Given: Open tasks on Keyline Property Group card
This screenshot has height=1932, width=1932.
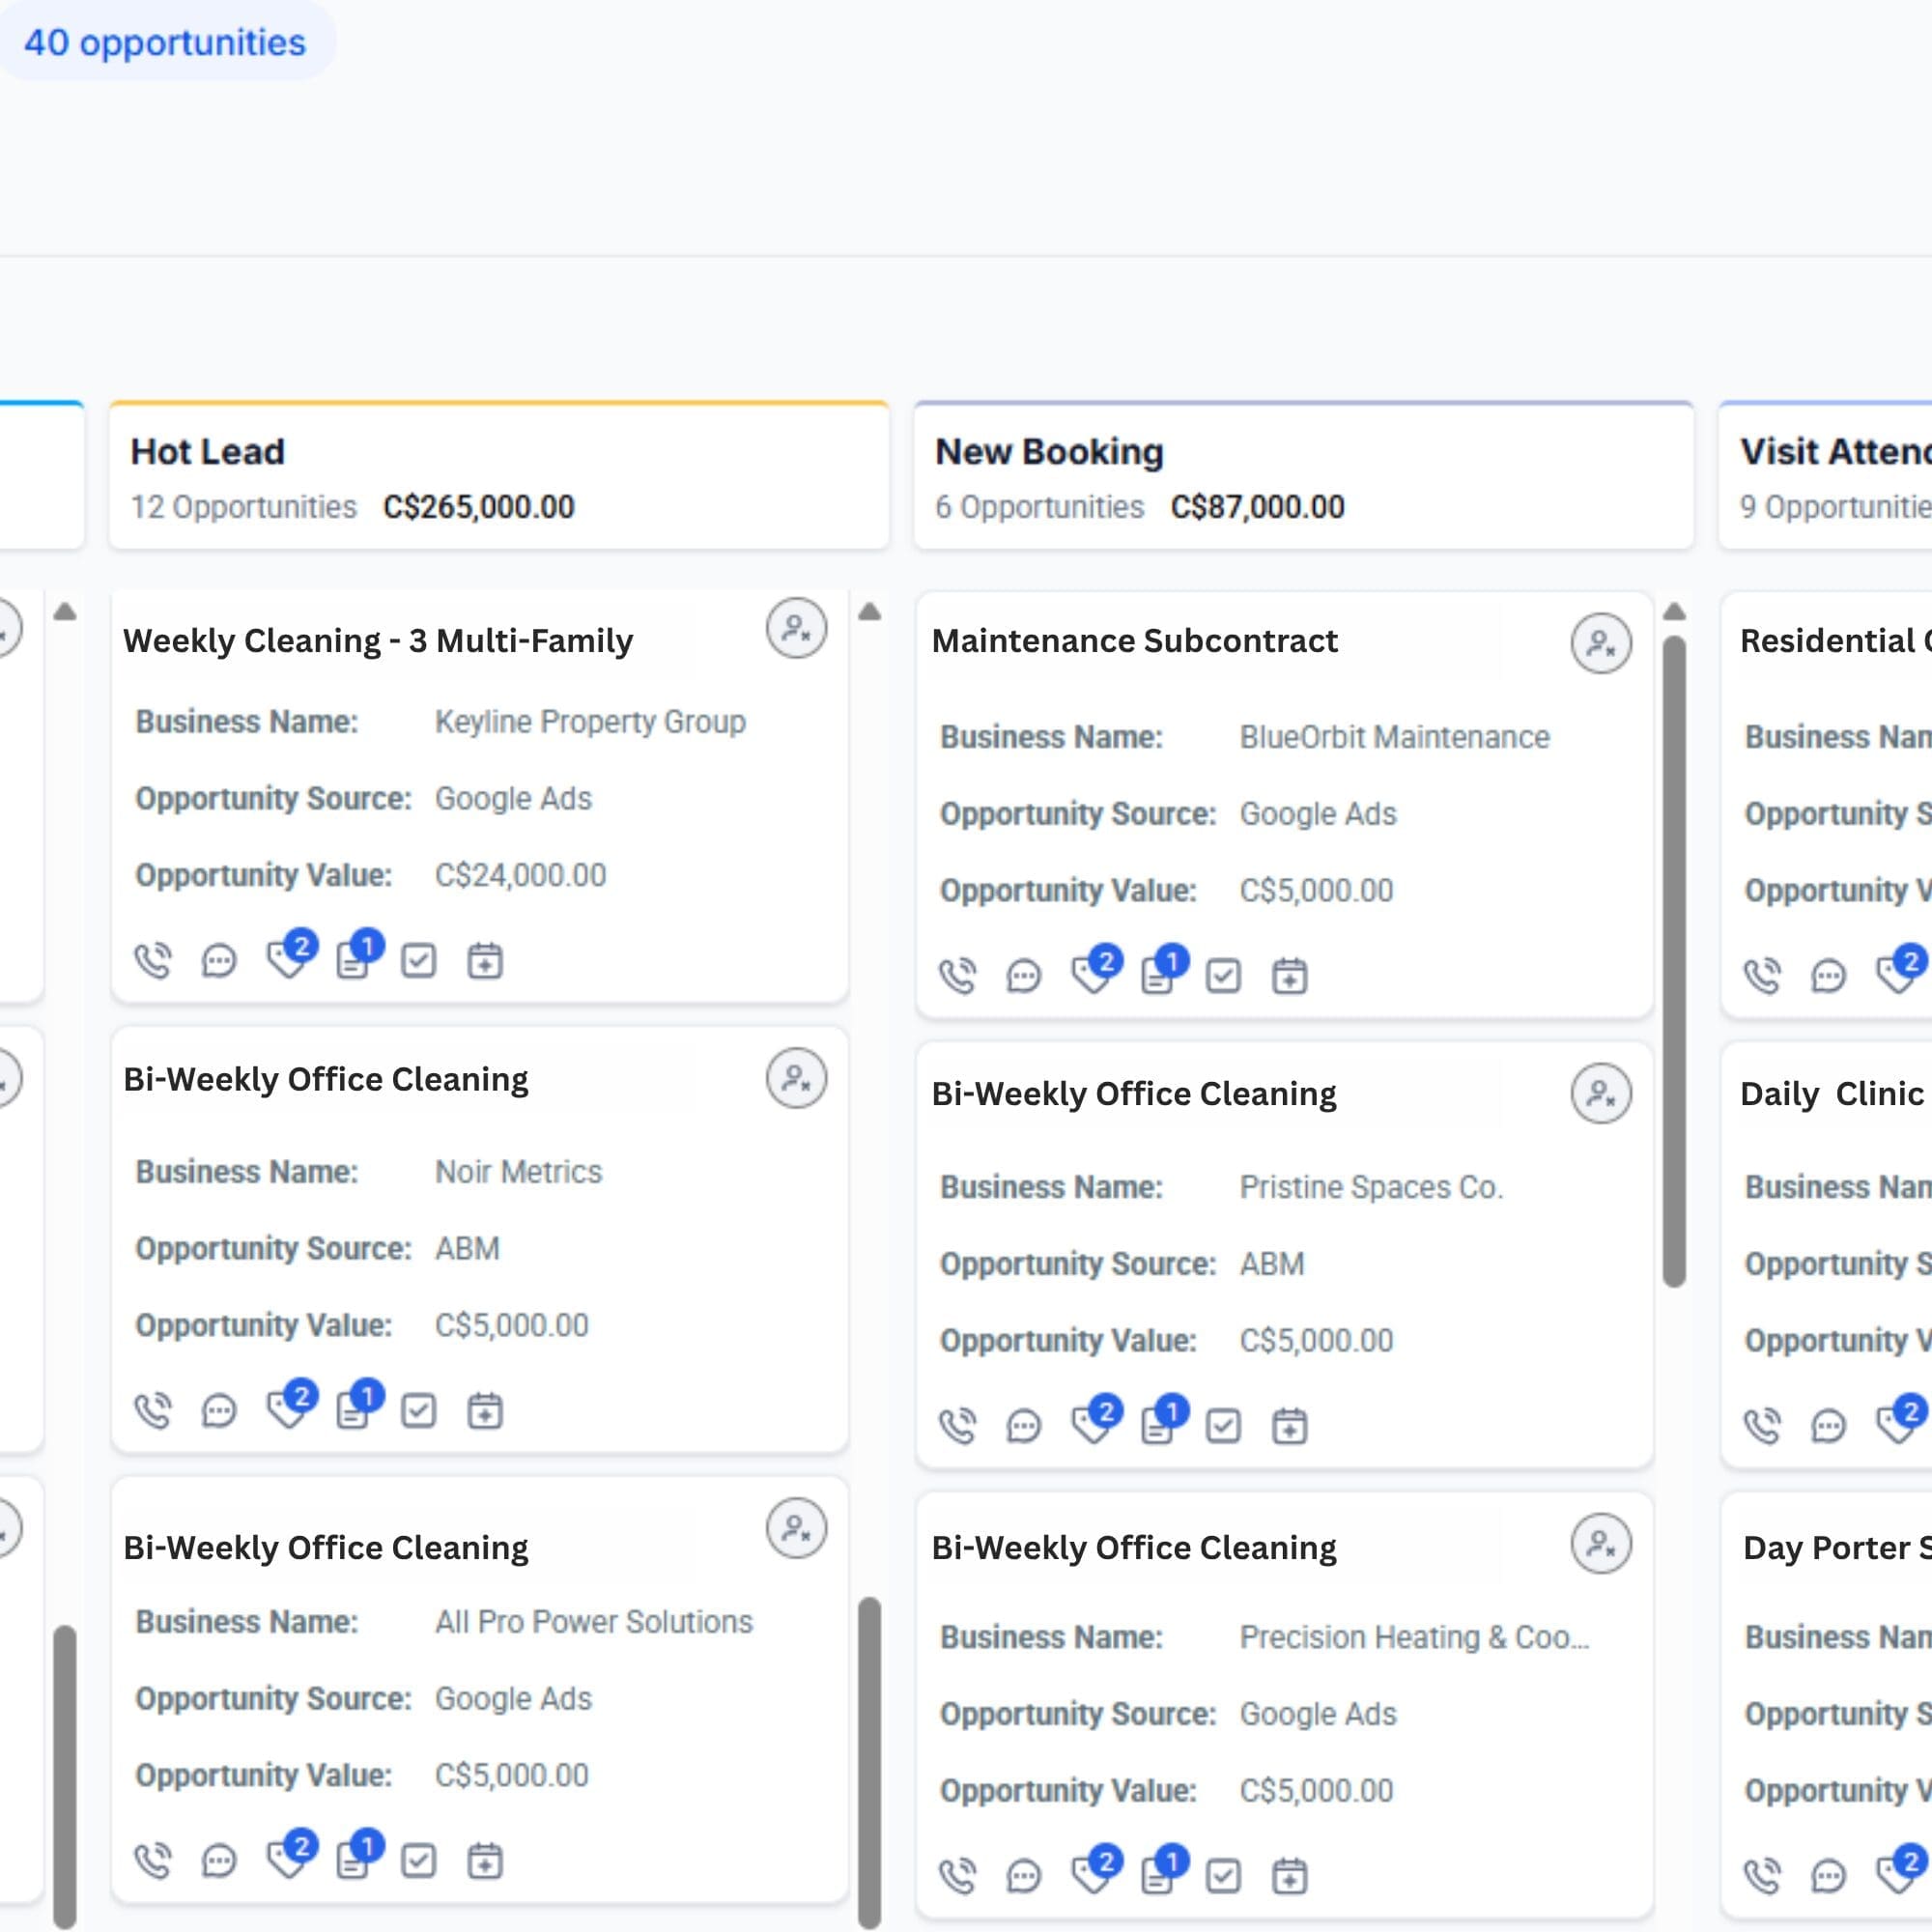Looking at the screenshot, I should pyautogui.click(x=418, y=961).
